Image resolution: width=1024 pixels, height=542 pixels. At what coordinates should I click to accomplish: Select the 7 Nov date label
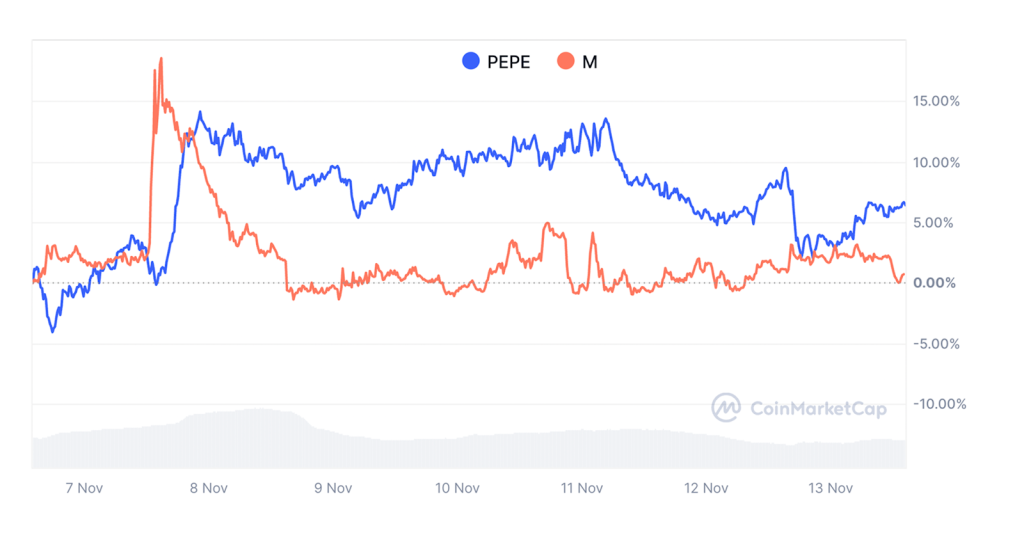click(83, 489)
